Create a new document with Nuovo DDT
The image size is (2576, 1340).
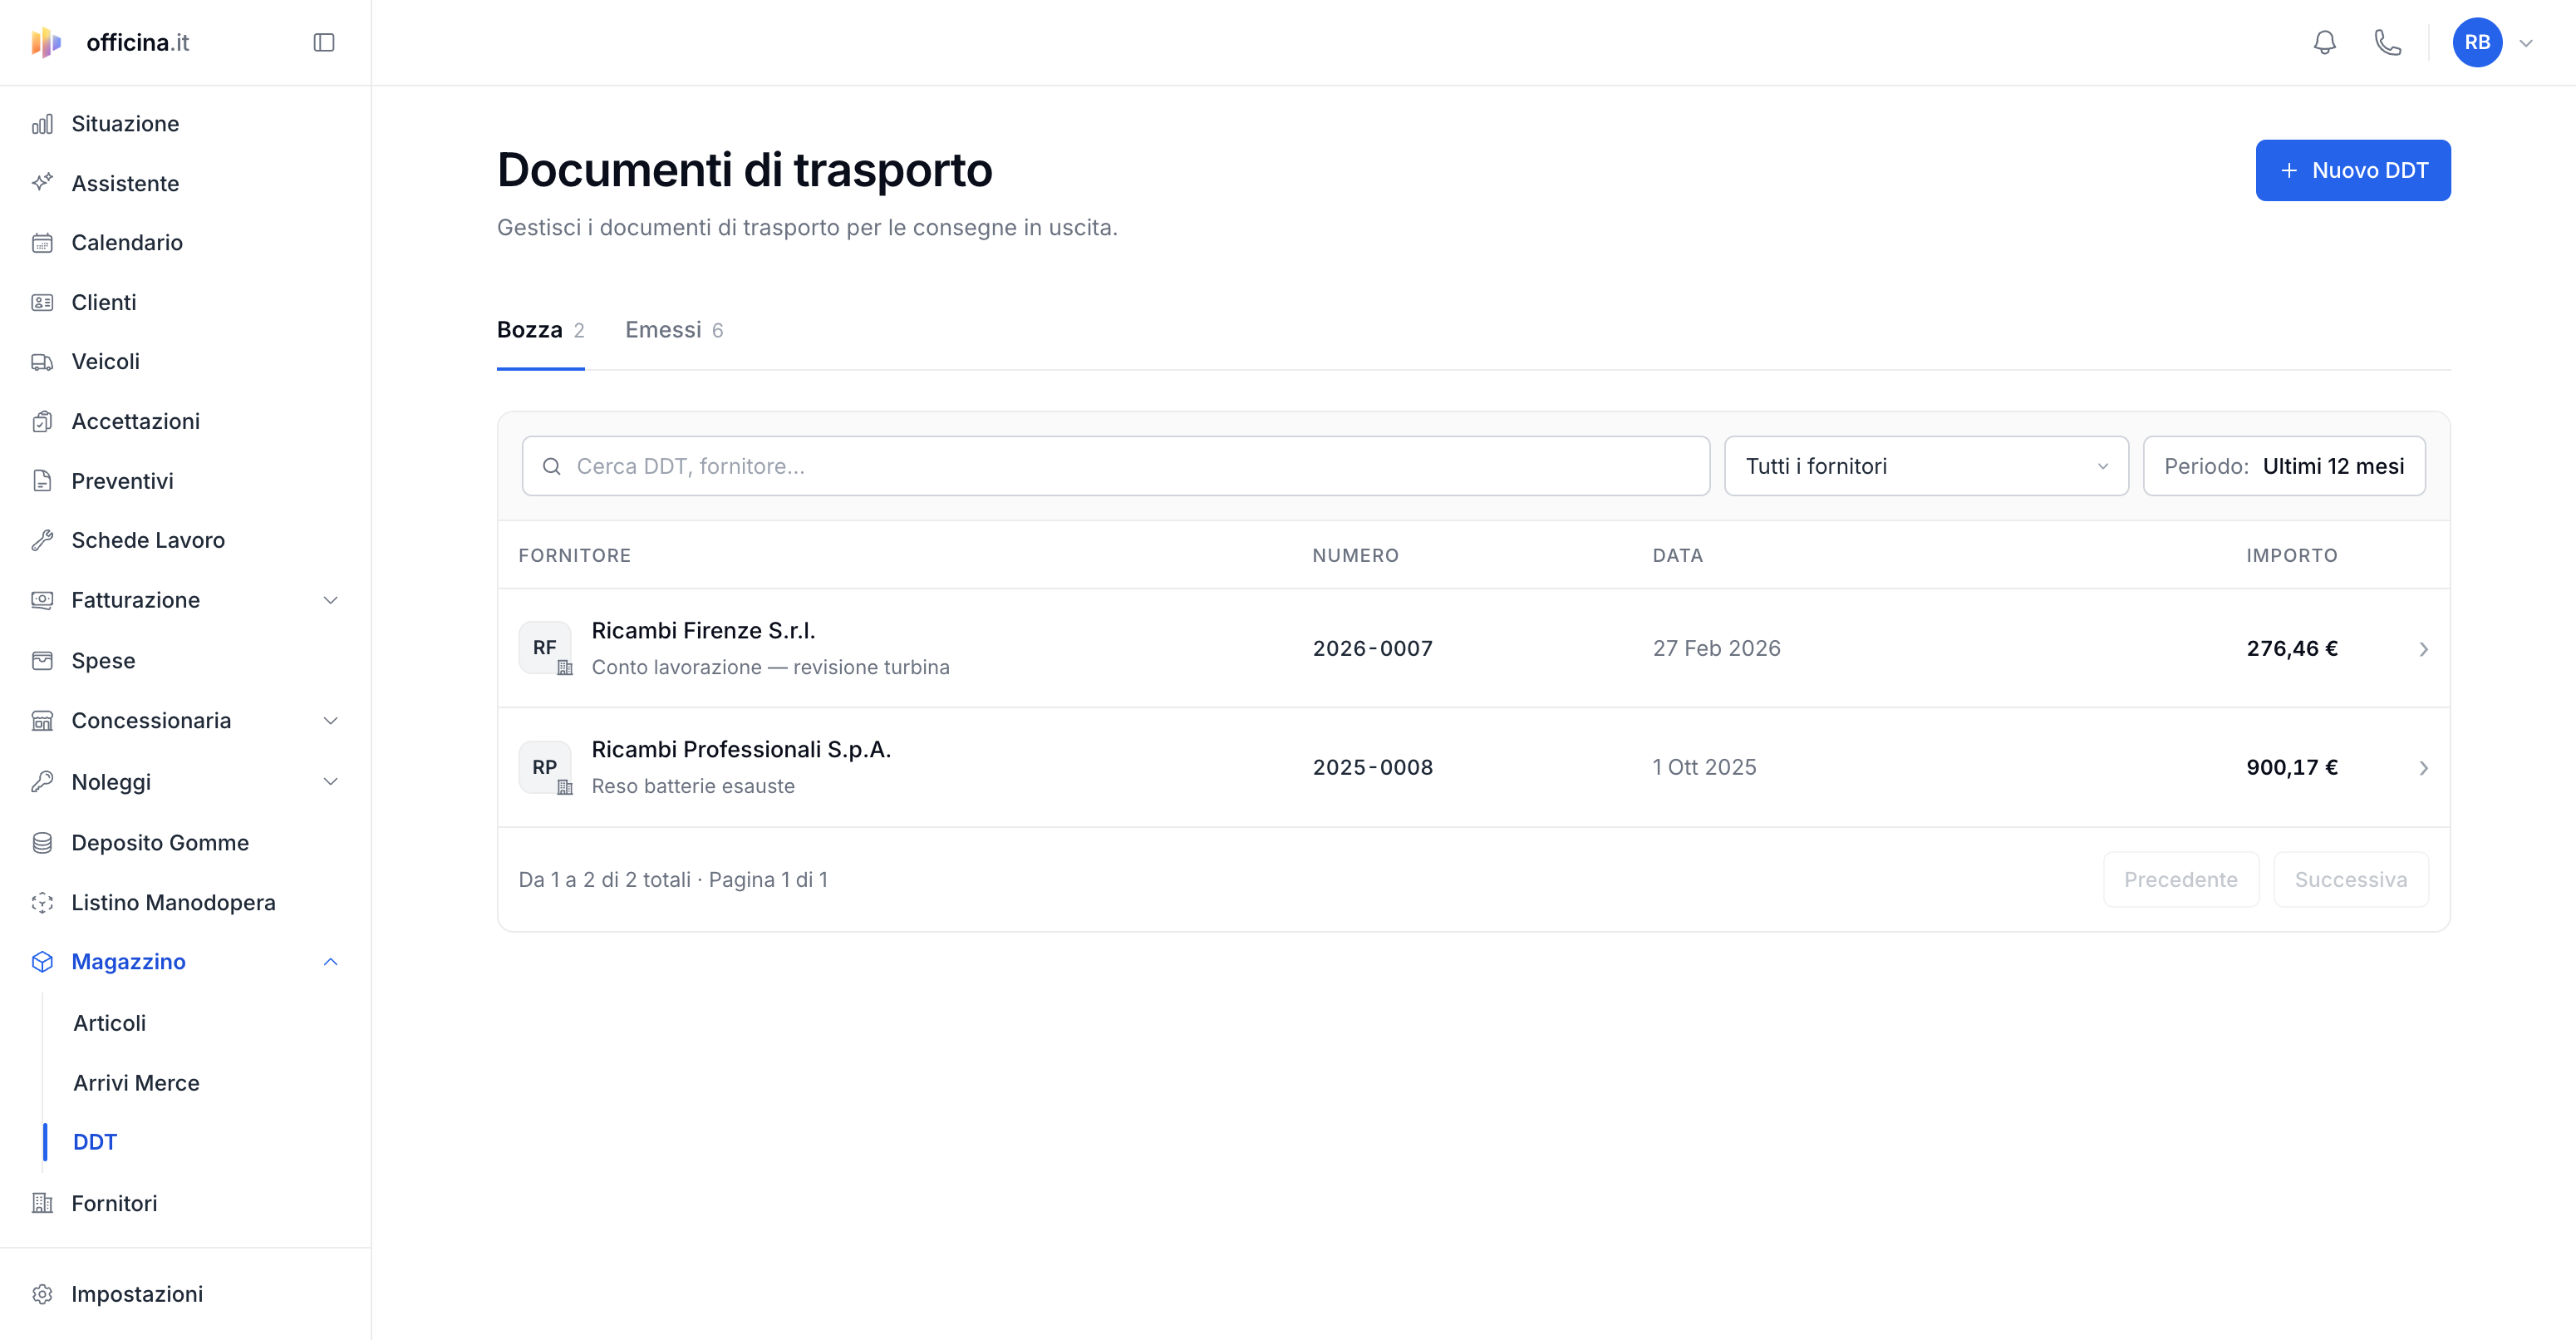coord(2352,170)
